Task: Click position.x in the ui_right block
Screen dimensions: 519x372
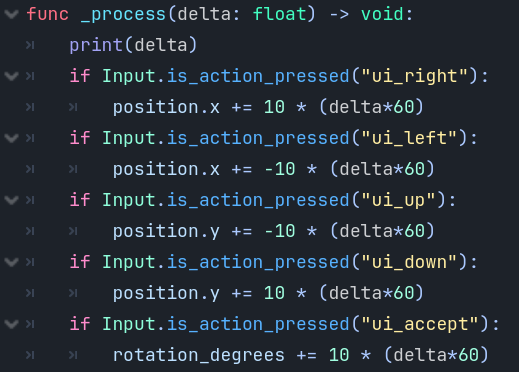Action: tap(166, 107)
